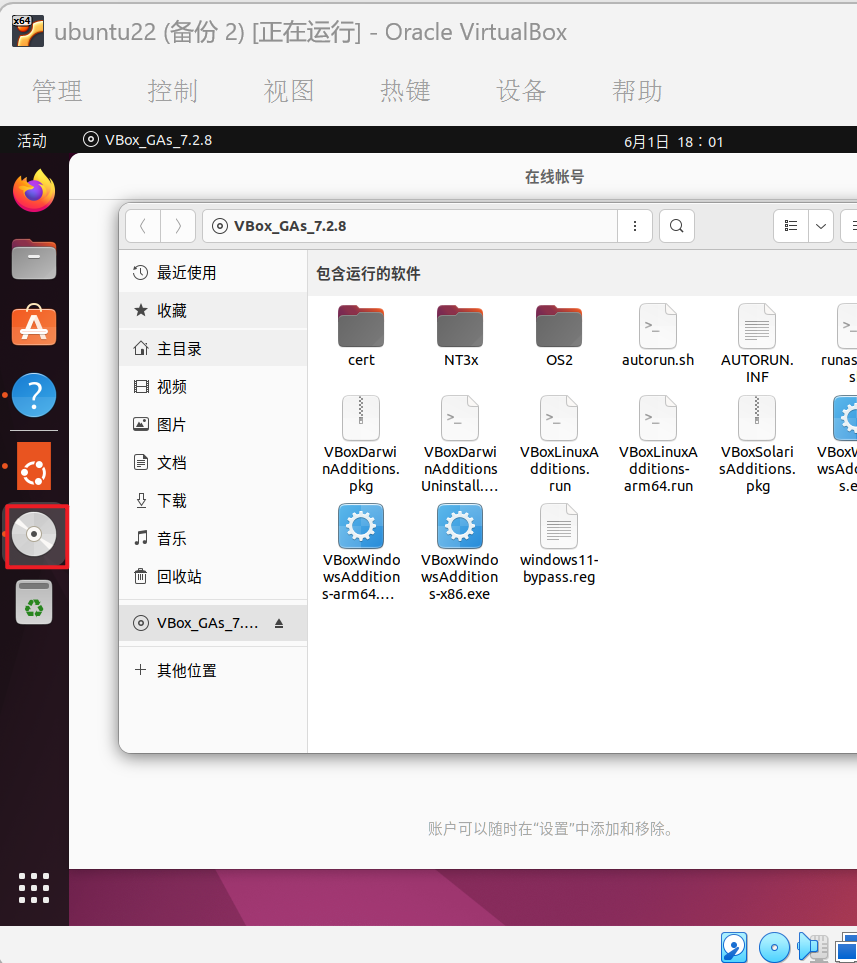857x963 pixels.
Task: Open the Trash icon in the dock
Action: (34, 602)
